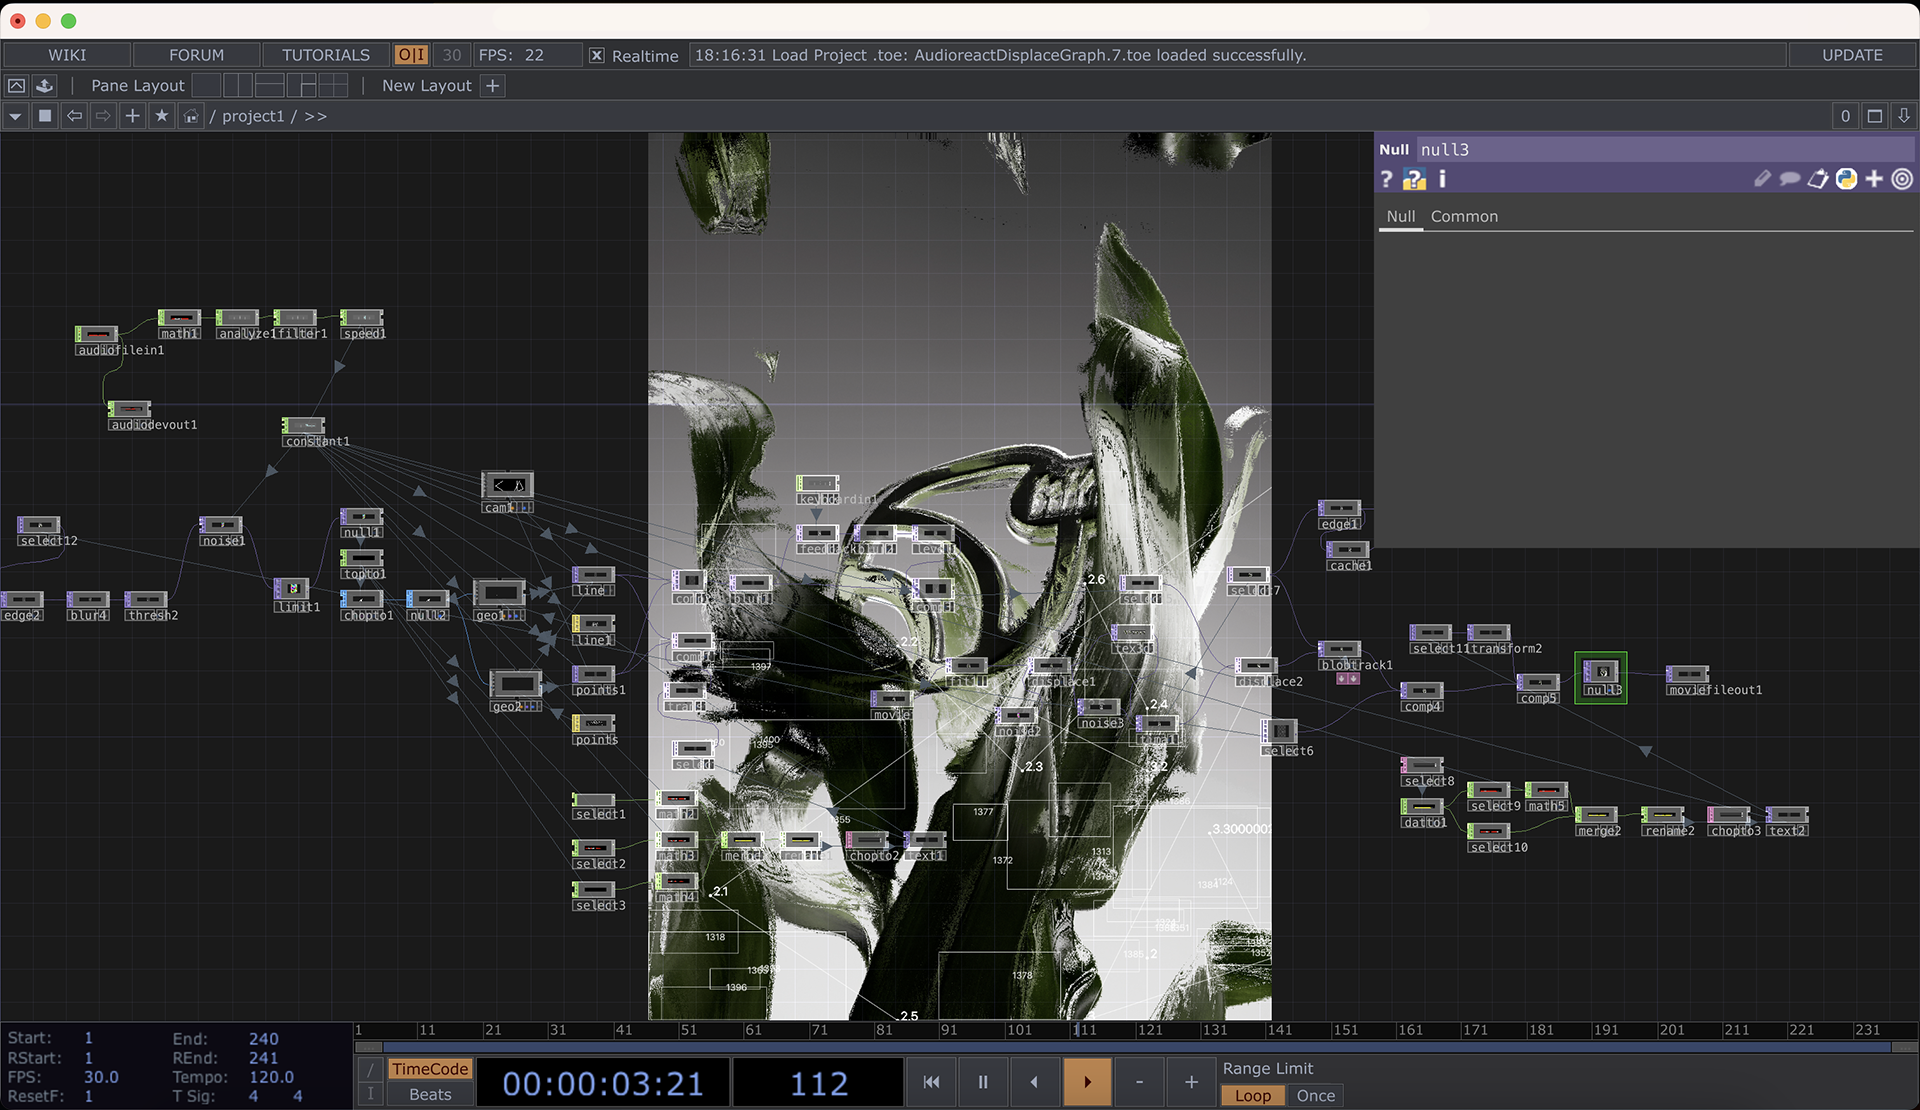Click the down arrow at pane top-right

click(1904, 116)
